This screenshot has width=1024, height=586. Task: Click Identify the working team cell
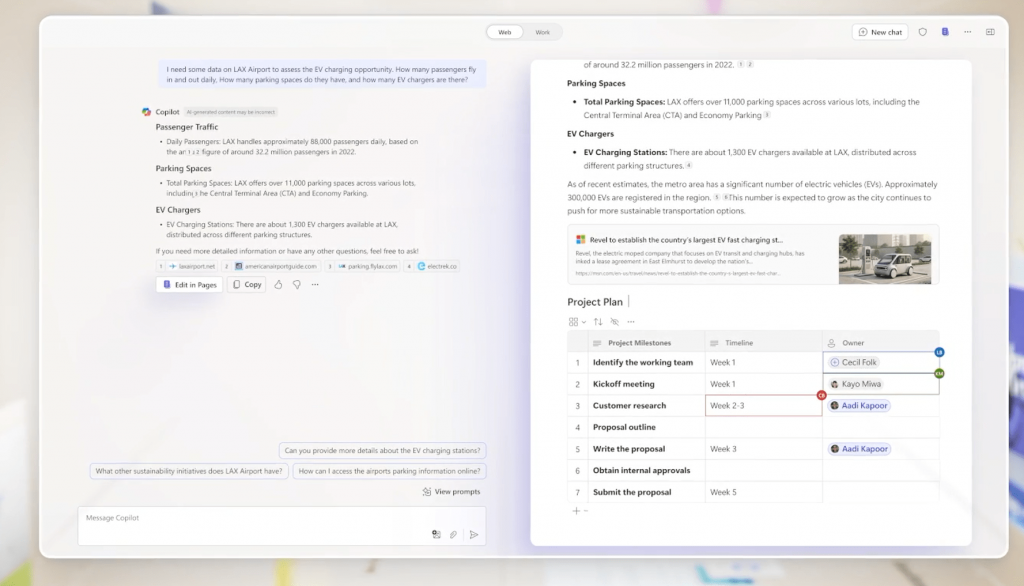[646, 362]
